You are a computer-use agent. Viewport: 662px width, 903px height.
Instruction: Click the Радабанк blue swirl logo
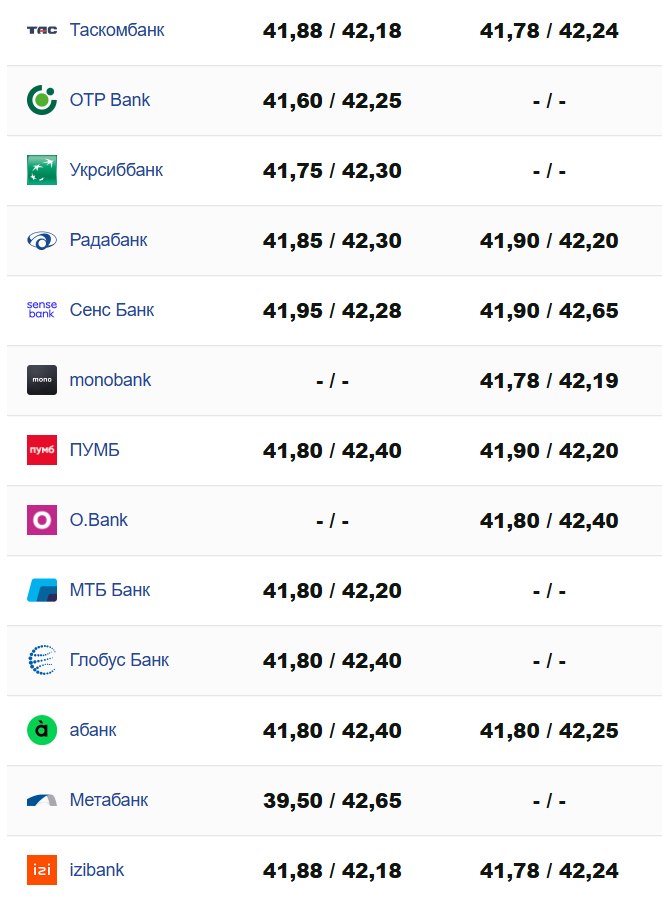pyautogui.click(x=42, y=240)
